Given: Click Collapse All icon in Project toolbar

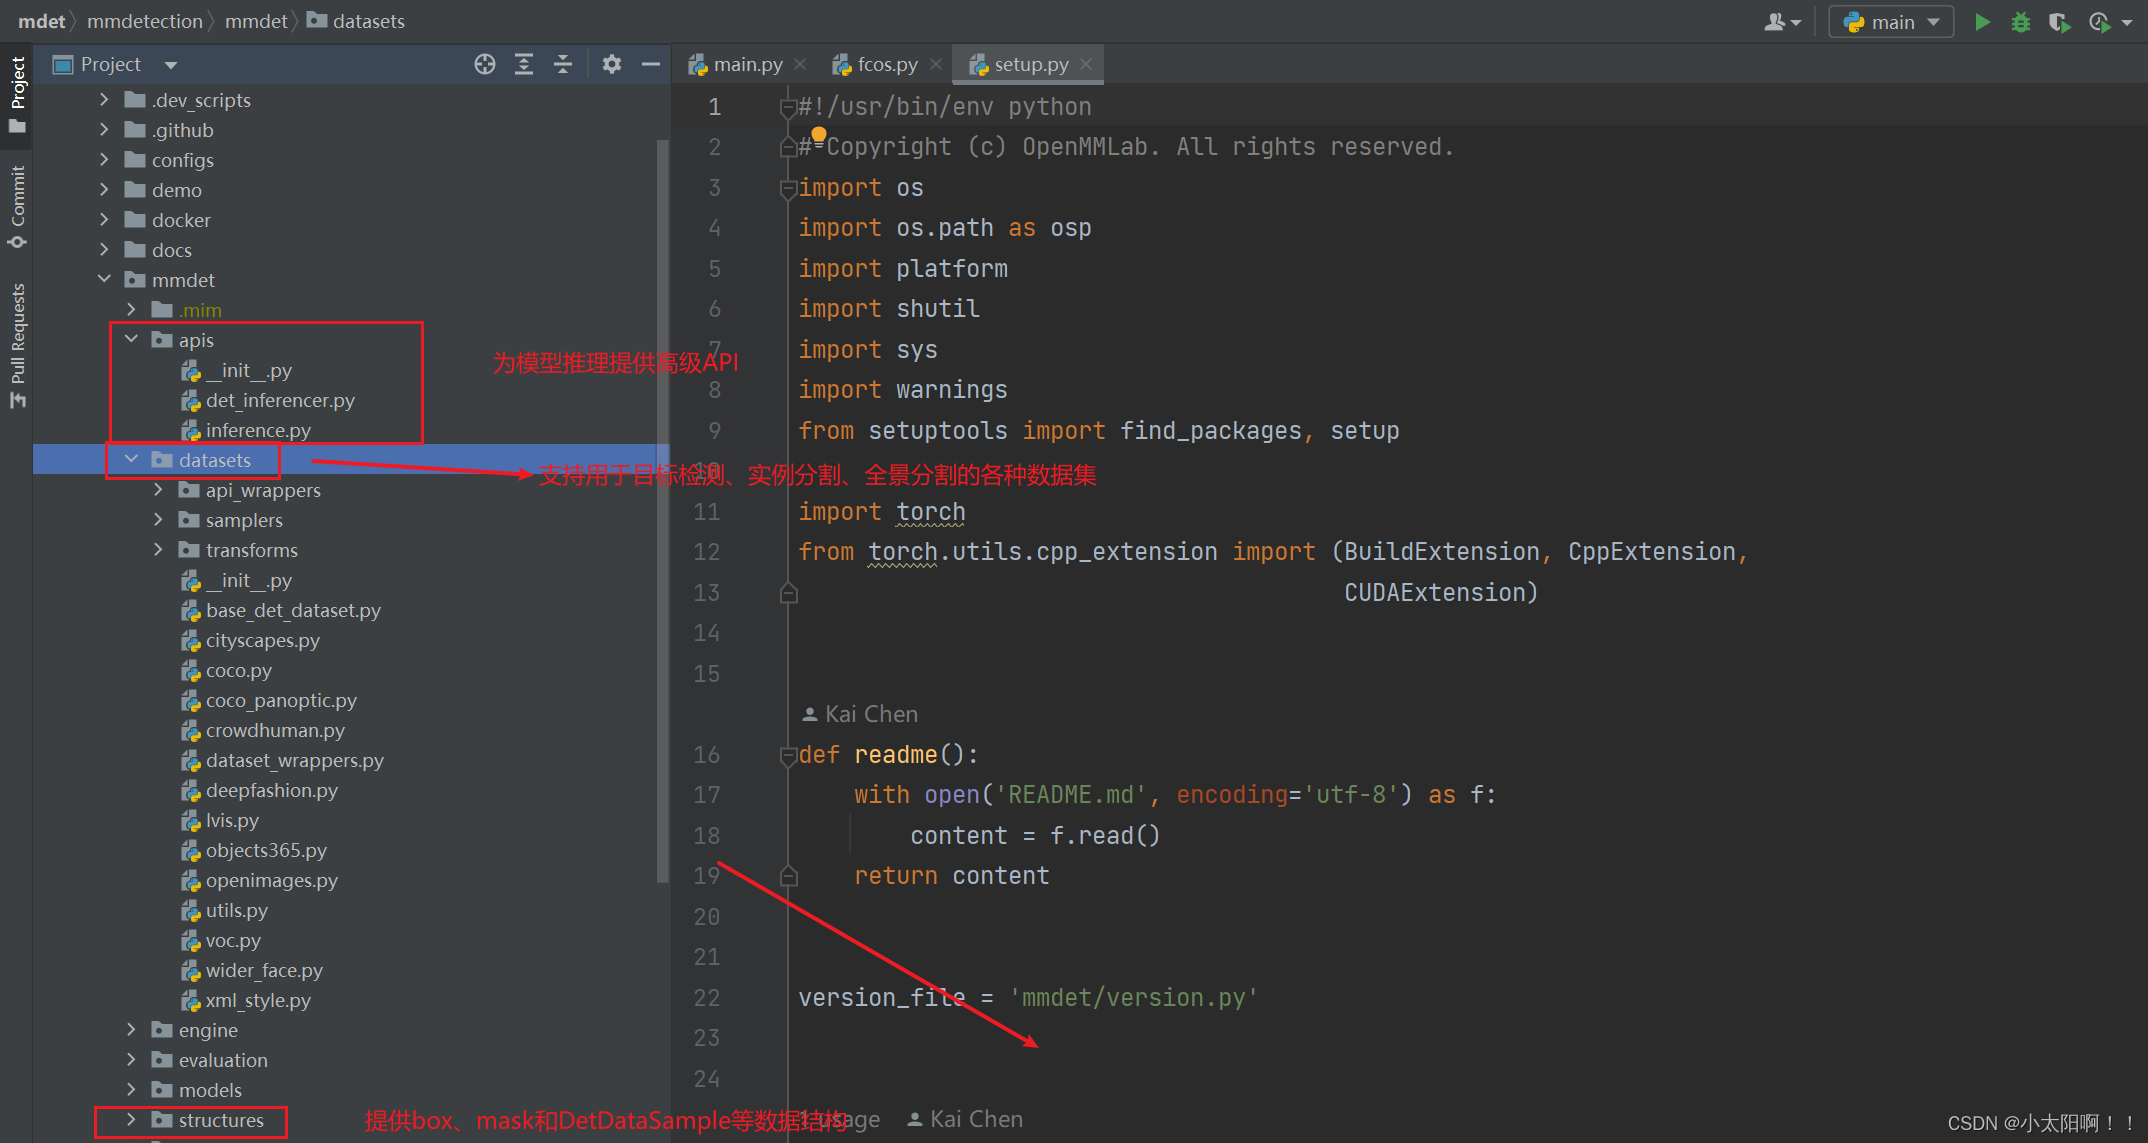Looking at the screenshot, I should point(563,65).
